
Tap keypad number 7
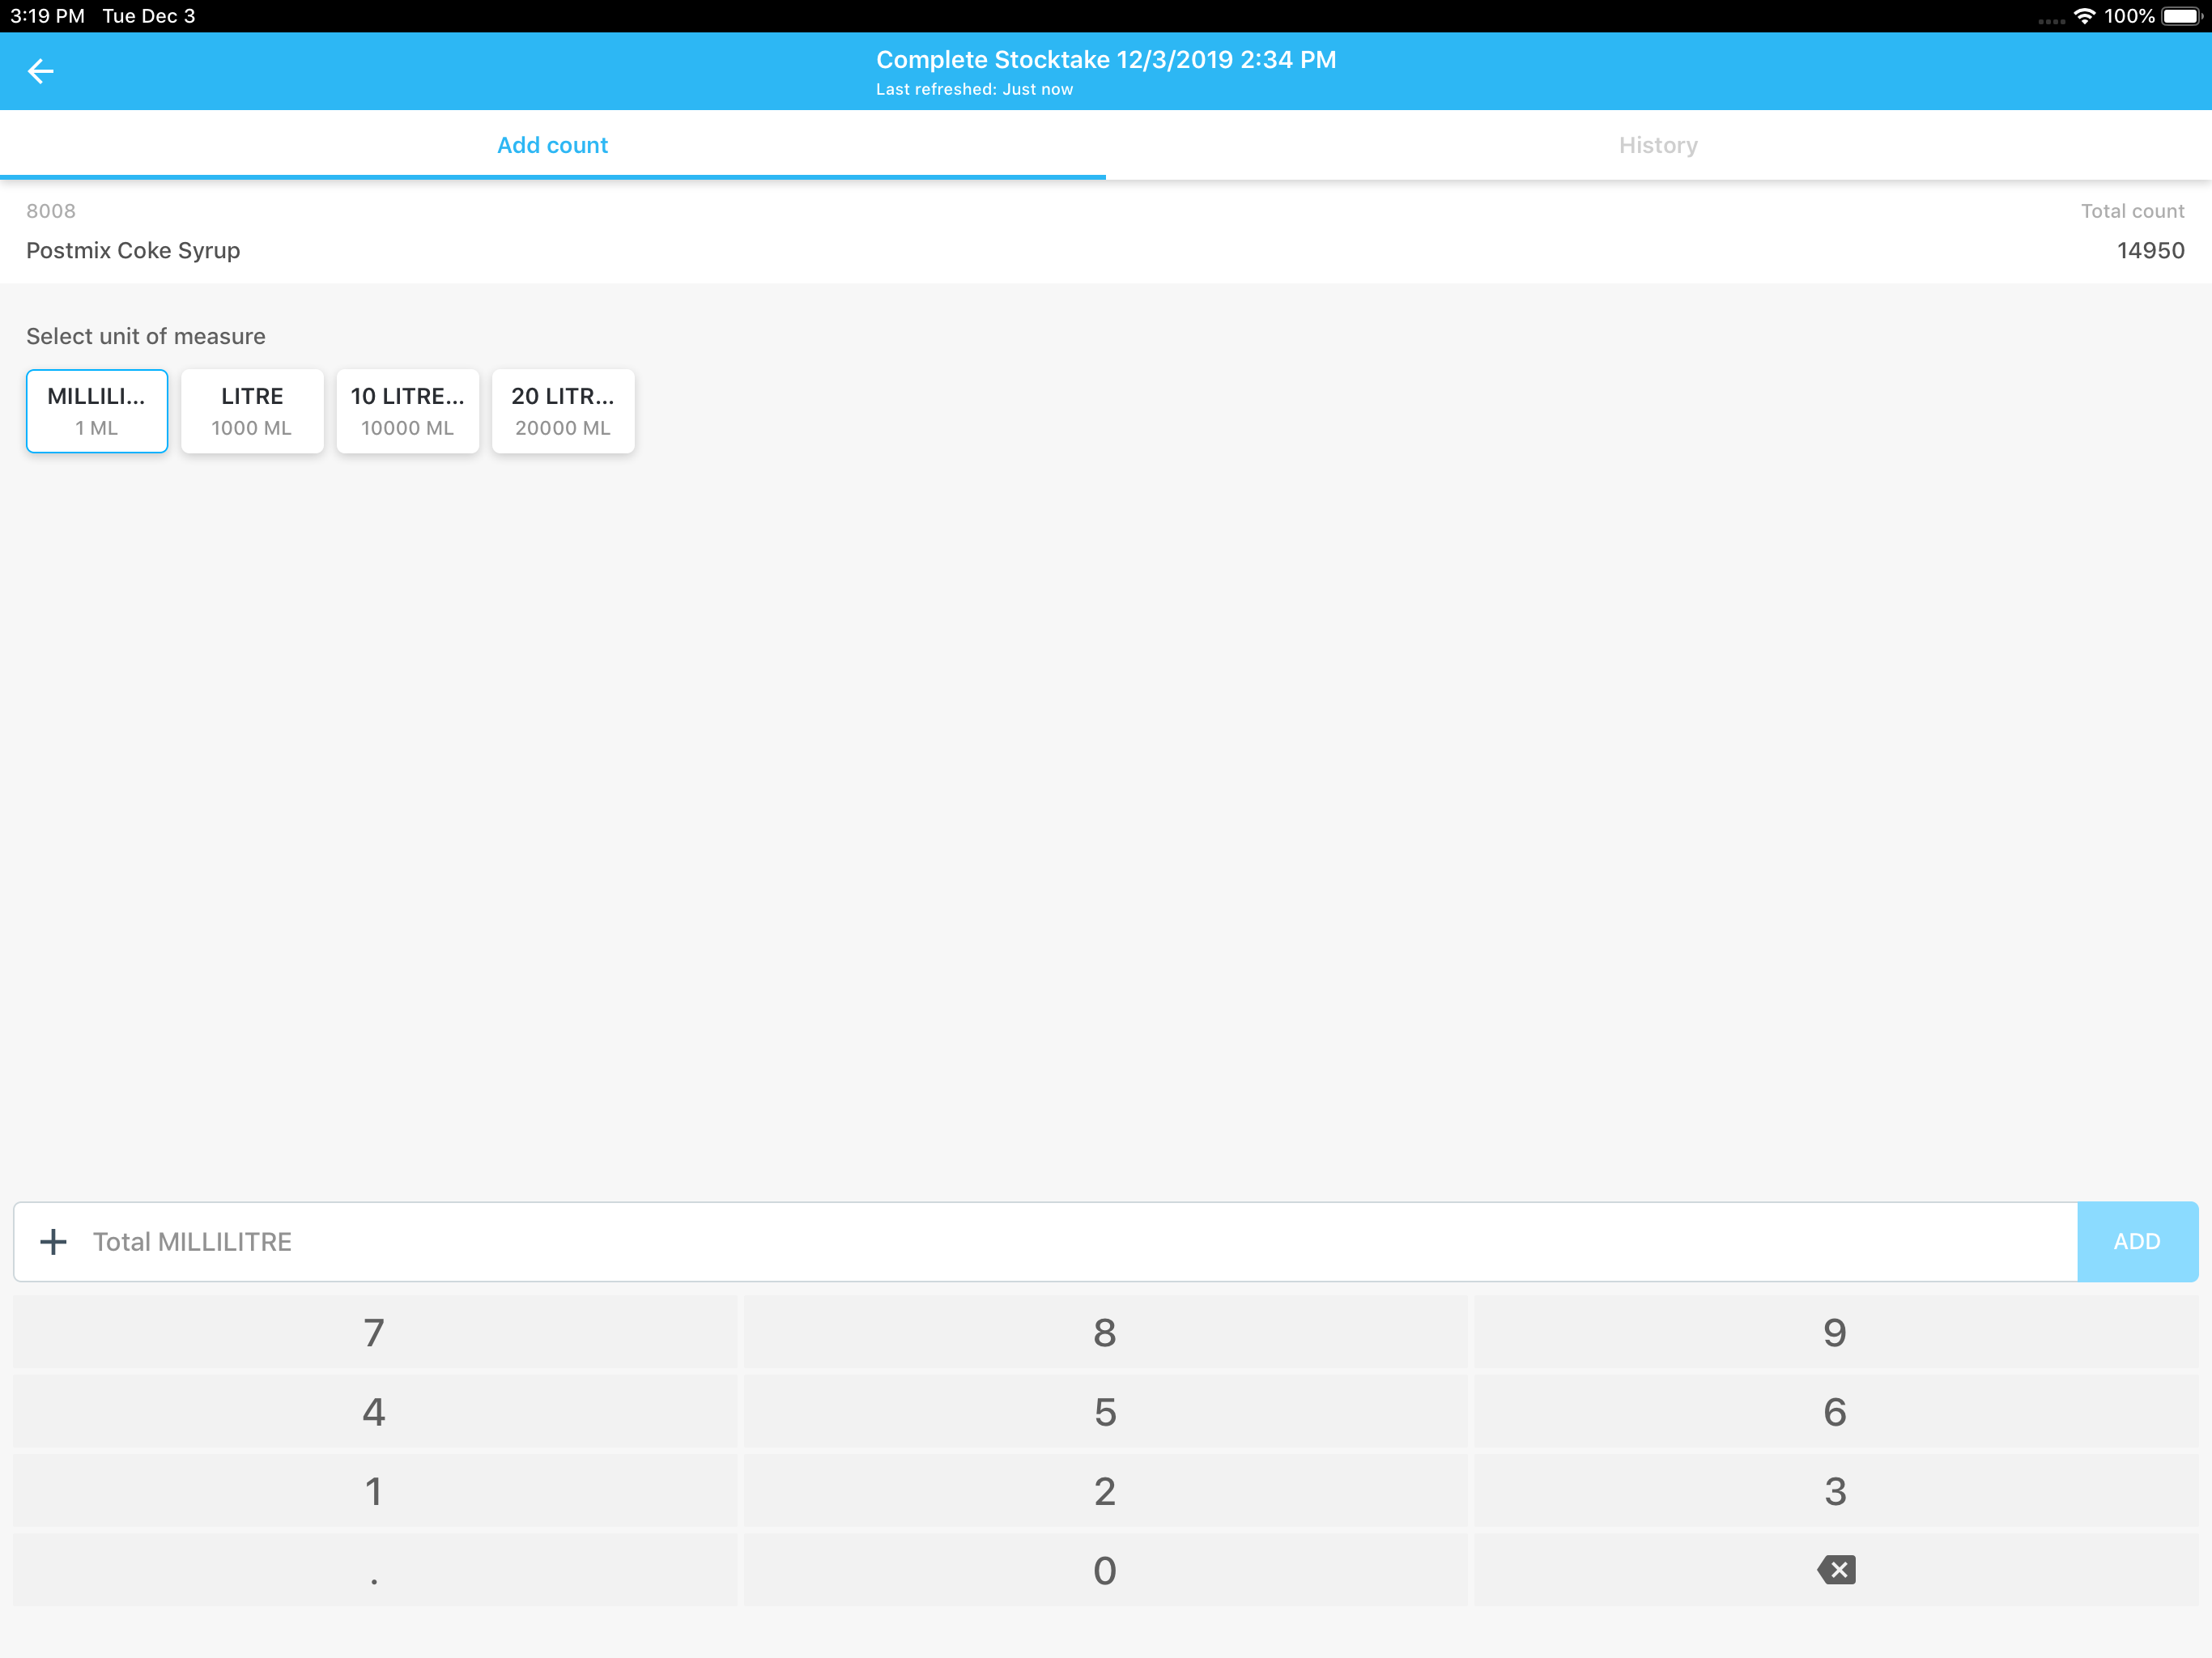point(374,1332)
